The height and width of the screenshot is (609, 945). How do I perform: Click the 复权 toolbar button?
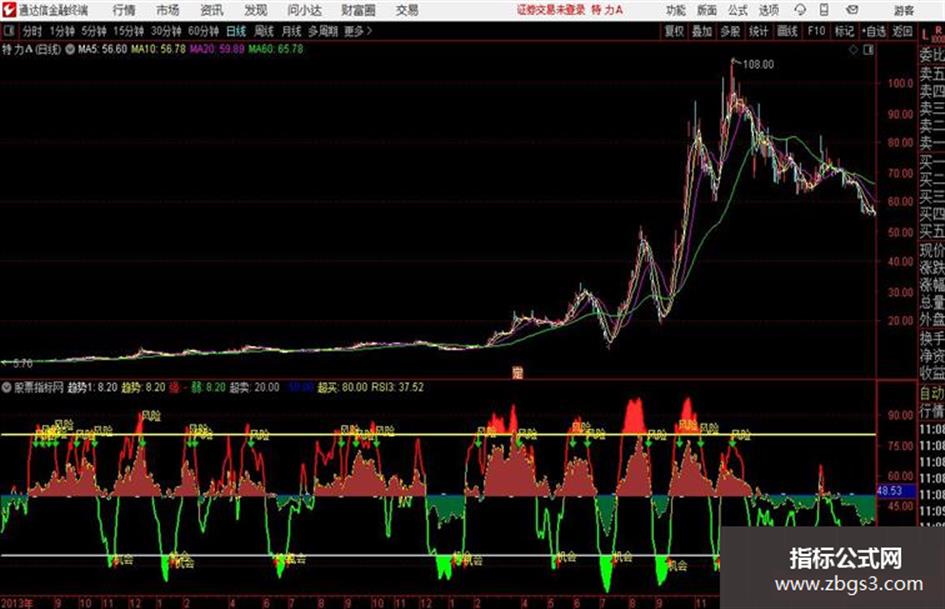click(674, 31)
